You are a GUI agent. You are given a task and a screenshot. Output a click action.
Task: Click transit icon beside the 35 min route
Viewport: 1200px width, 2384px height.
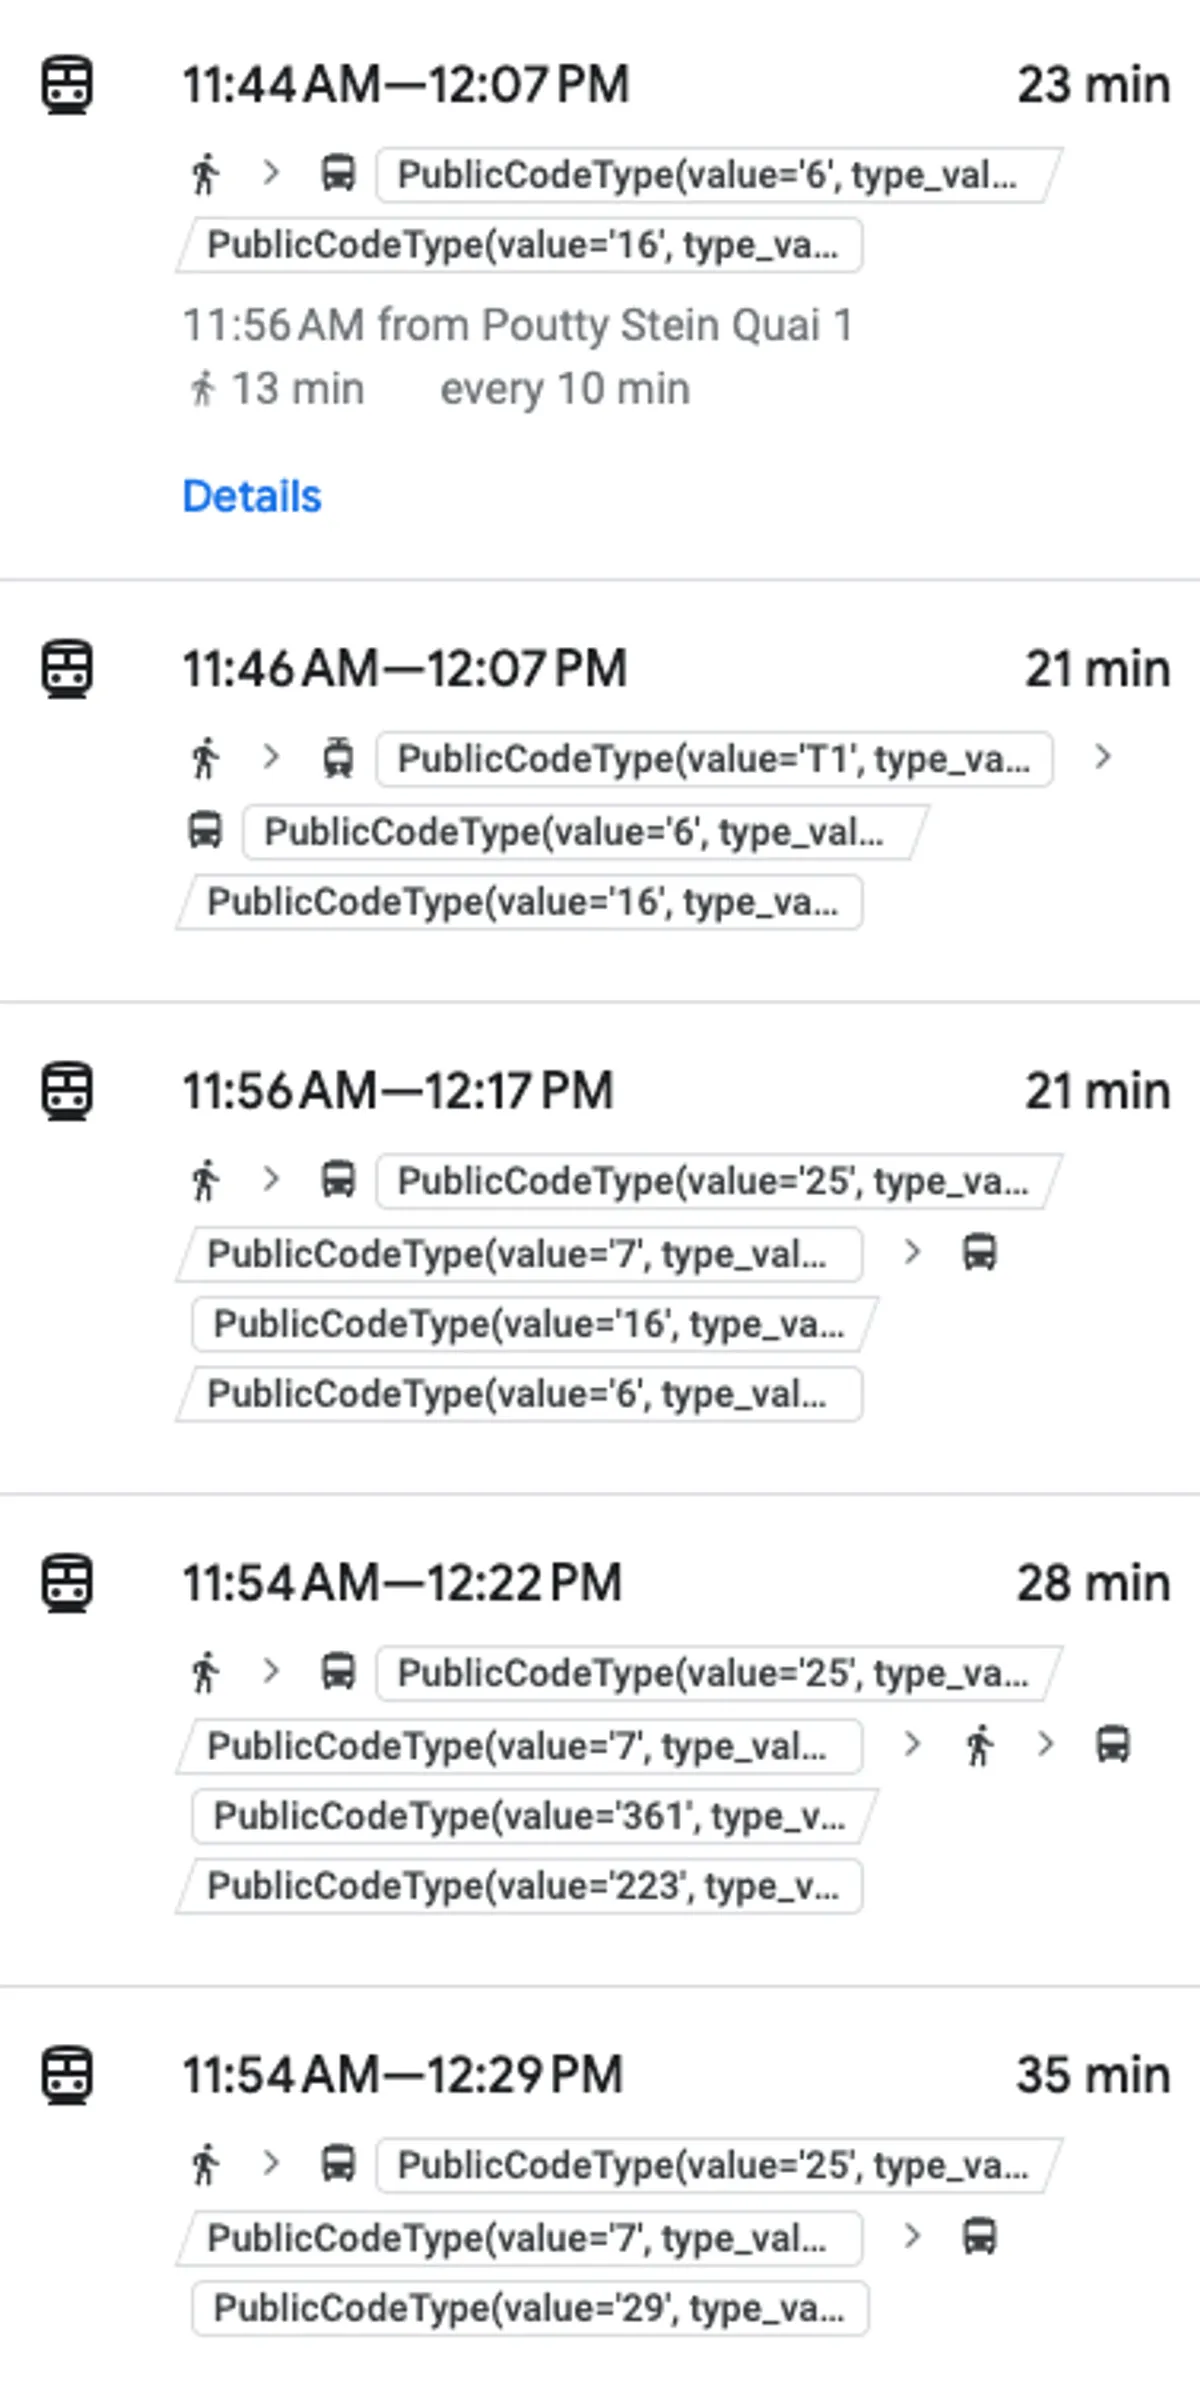[x=67, y=2075]
